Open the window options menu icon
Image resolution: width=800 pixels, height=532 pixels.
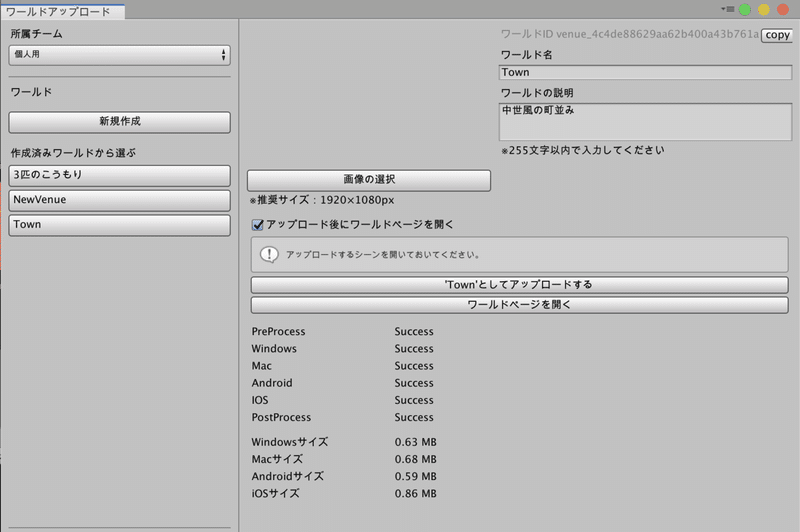[727, 9]
